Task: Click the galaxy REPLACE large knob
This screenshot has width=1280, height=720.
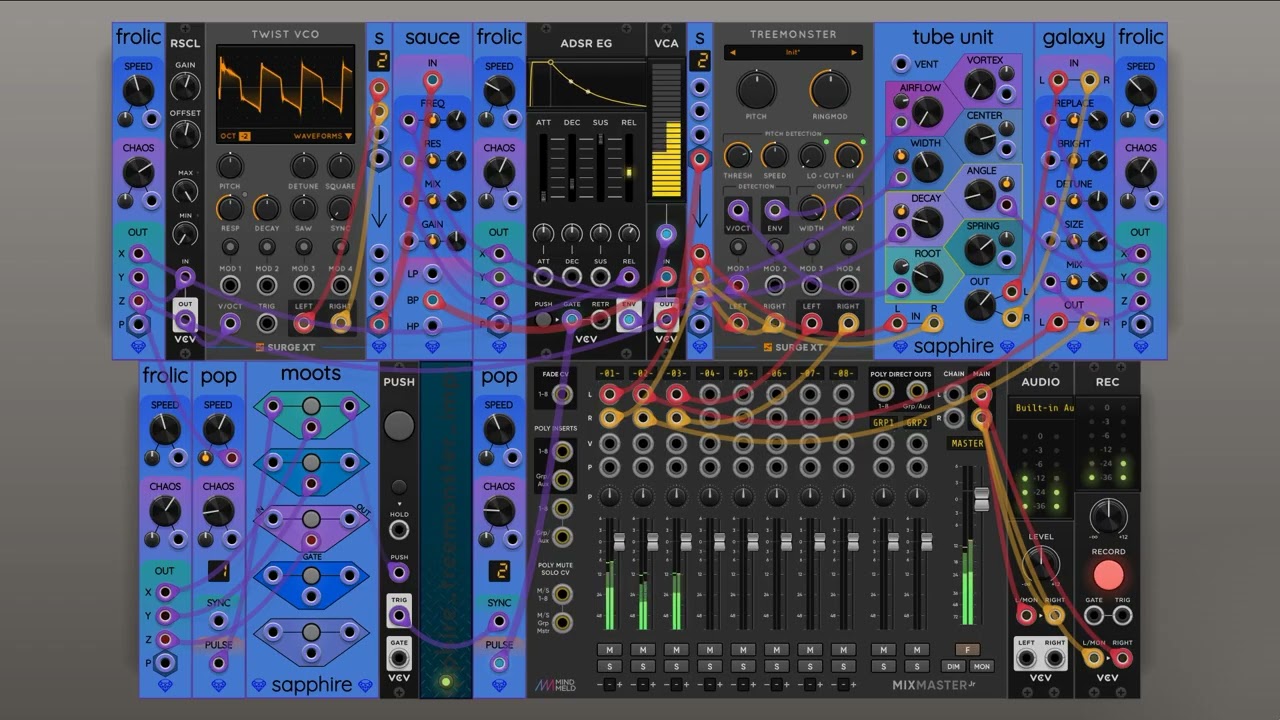Action: [x=1098, y=121]
